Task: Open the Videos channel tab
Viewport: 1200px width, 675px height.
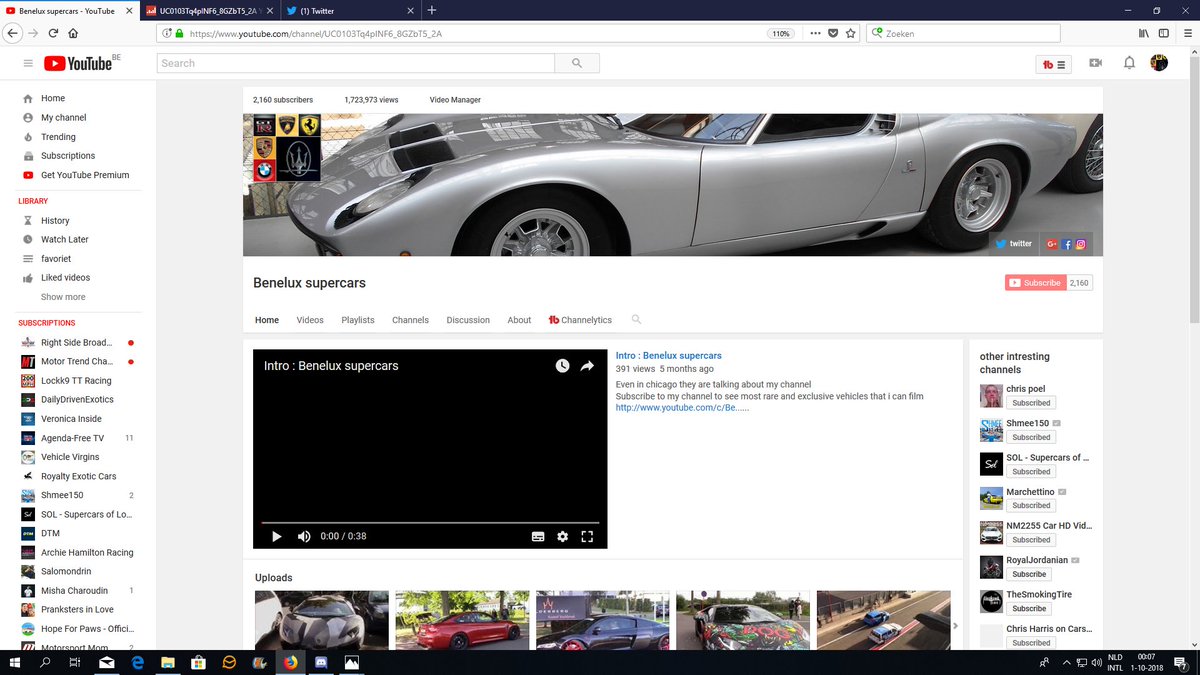Action: pos(310,320)
